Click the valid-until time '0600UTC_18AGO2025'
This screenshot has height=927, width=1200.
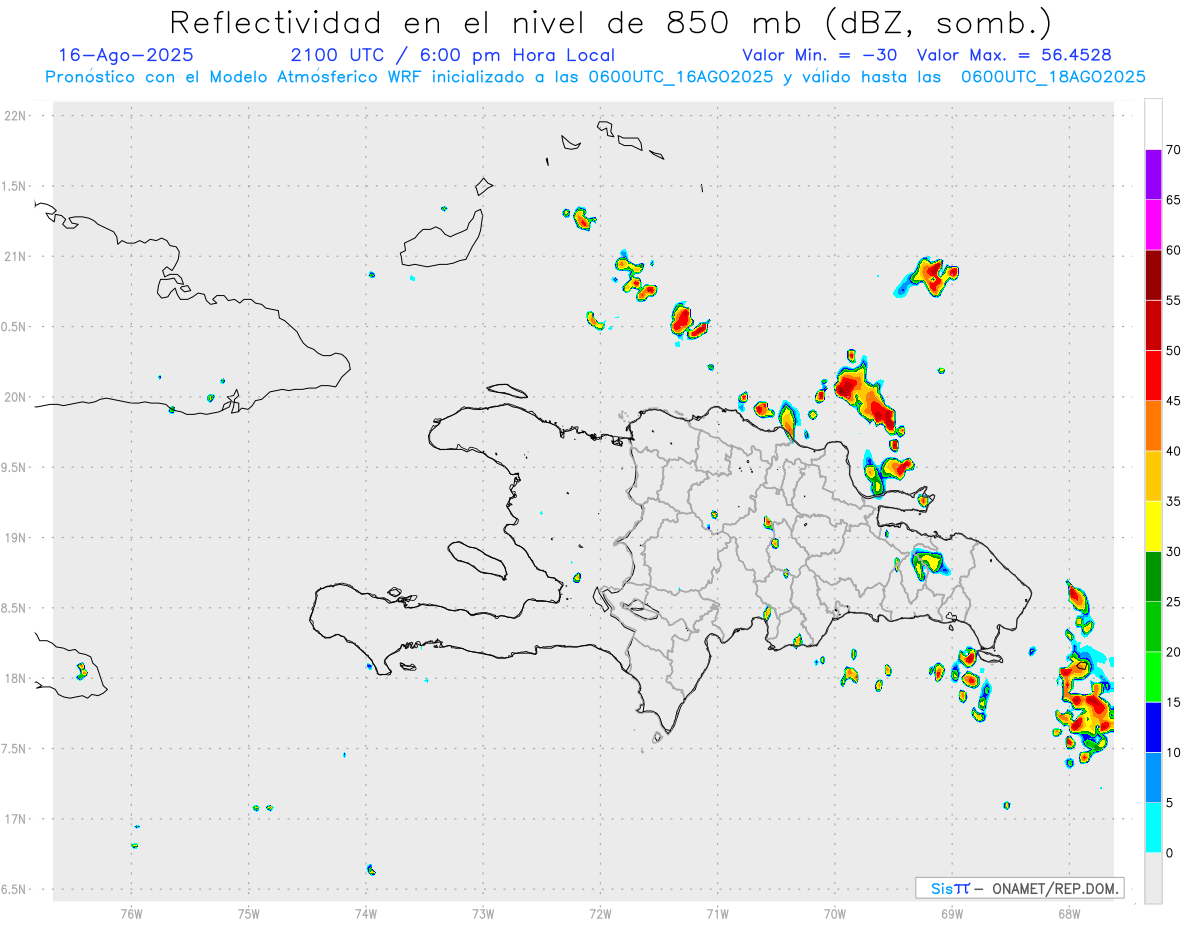1053,77
